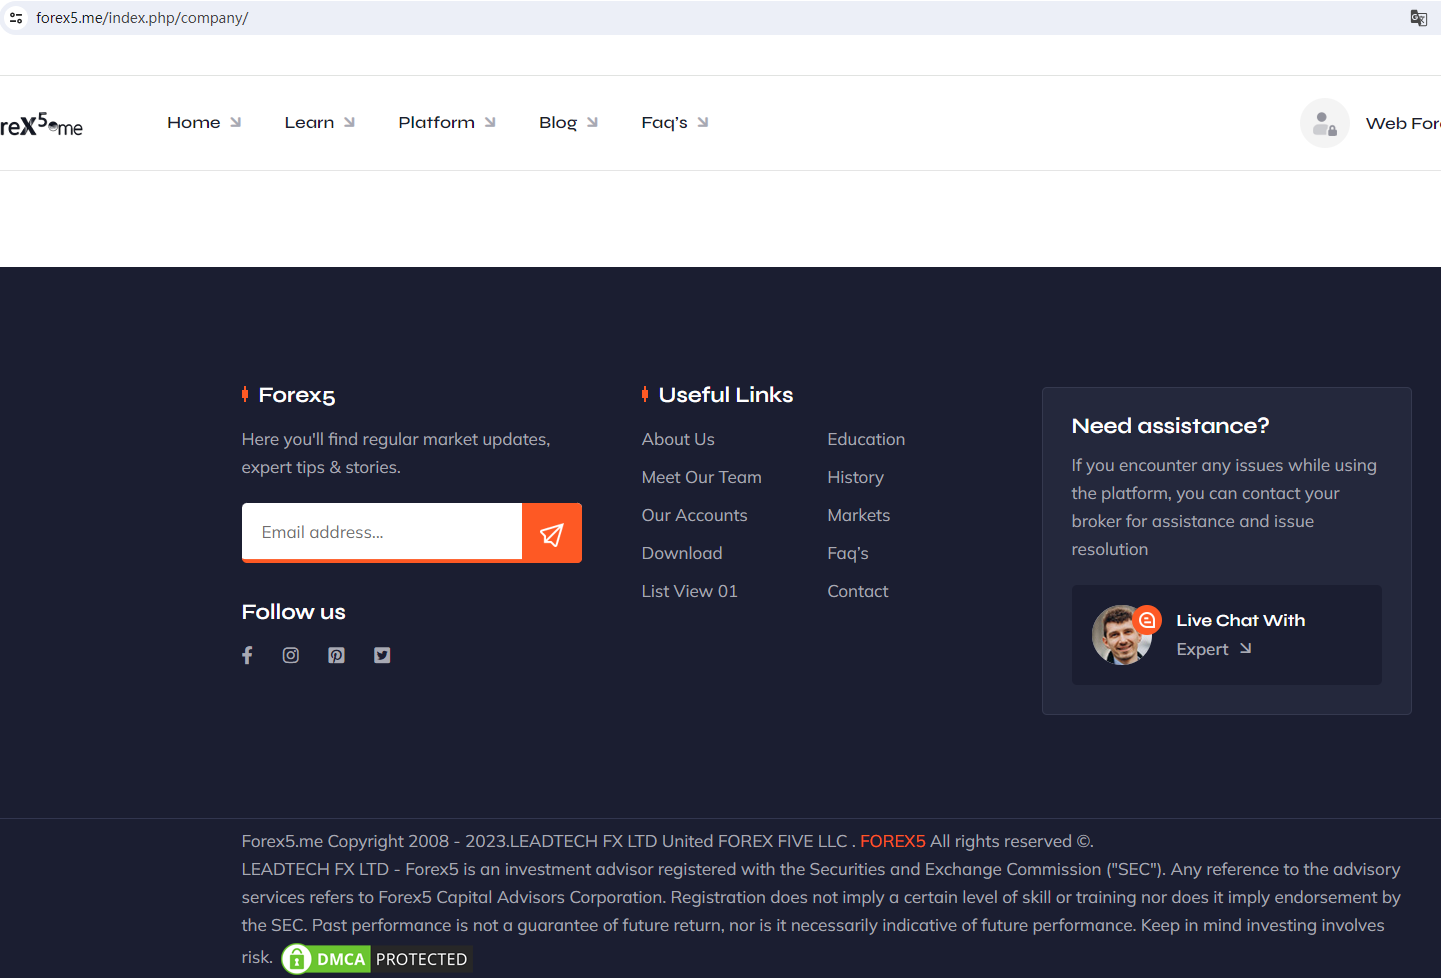Click the Live Chat expert avatar
1441x978 pixels.
1122,635
